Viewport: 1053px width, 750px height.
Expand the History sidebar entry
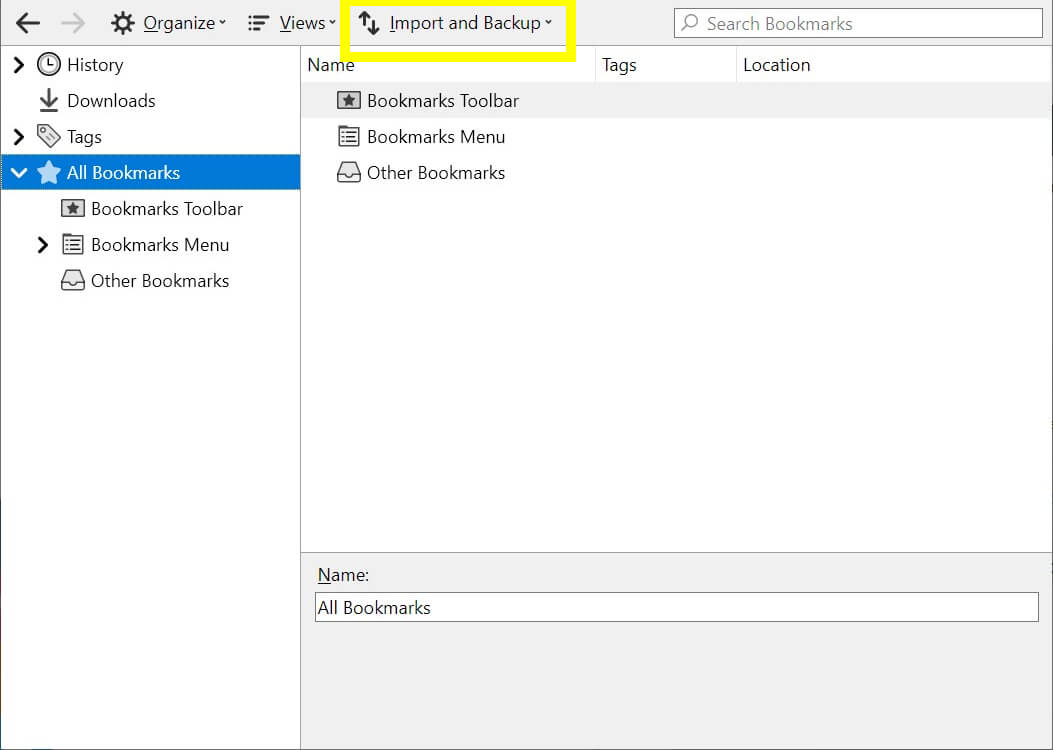[x=18, y=64]
